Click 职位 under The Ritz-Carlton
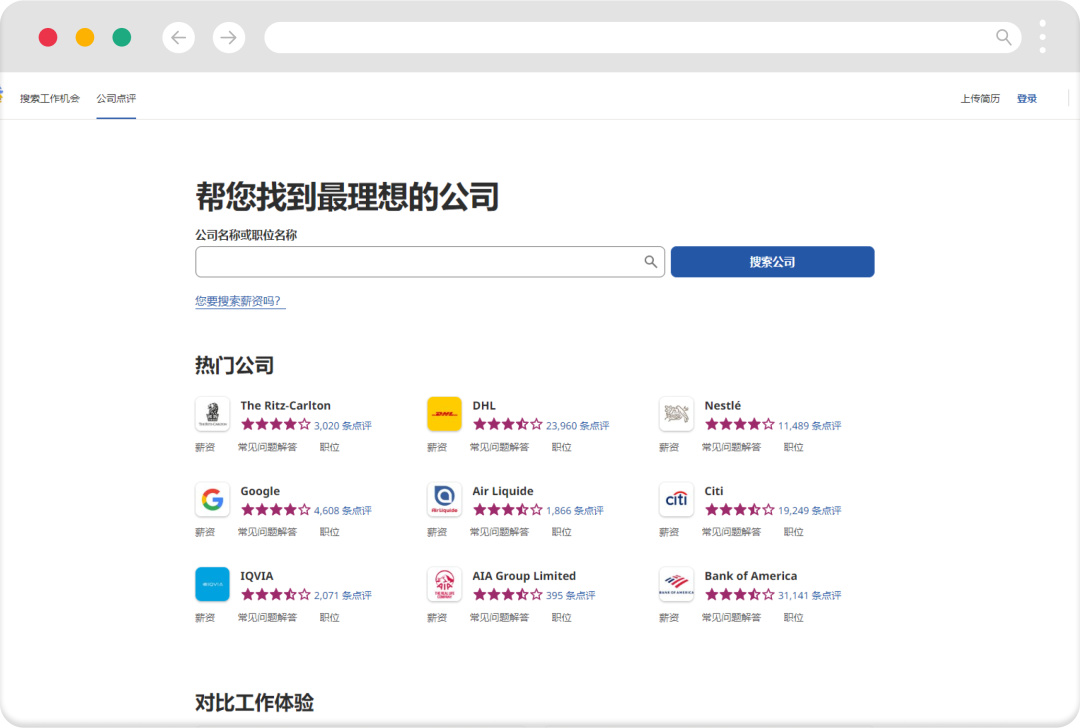The width and height of the screenshot is (1080, 728). tap(329, 448)
